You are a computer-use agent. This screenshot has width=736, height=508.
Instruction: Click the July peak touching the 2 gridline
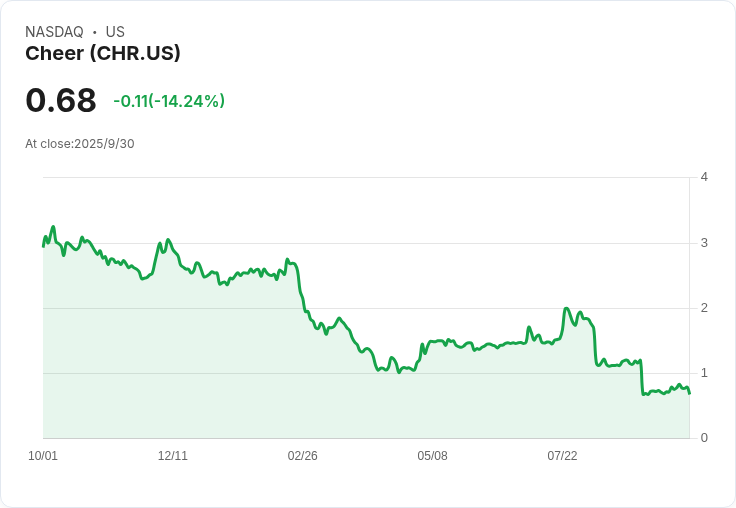pos(567,308)
